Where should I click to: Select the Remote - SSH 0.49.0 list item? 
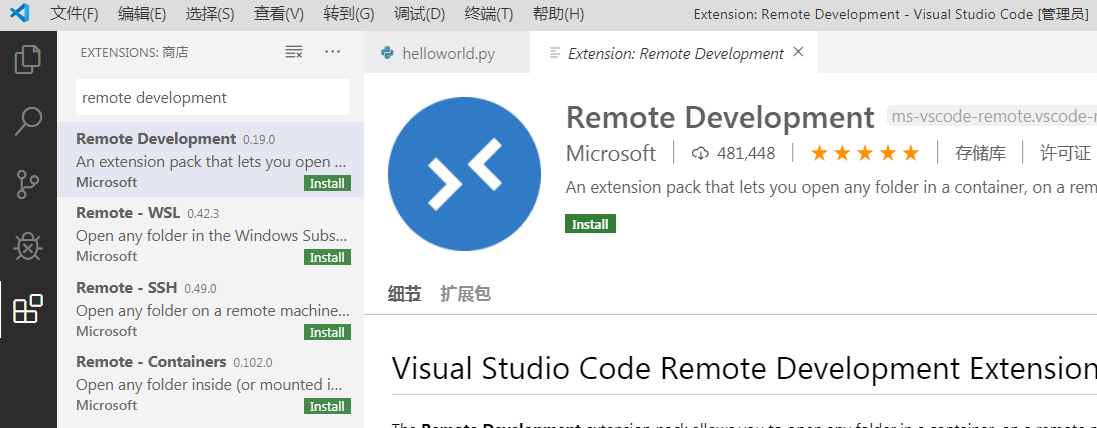click(210, 308)
